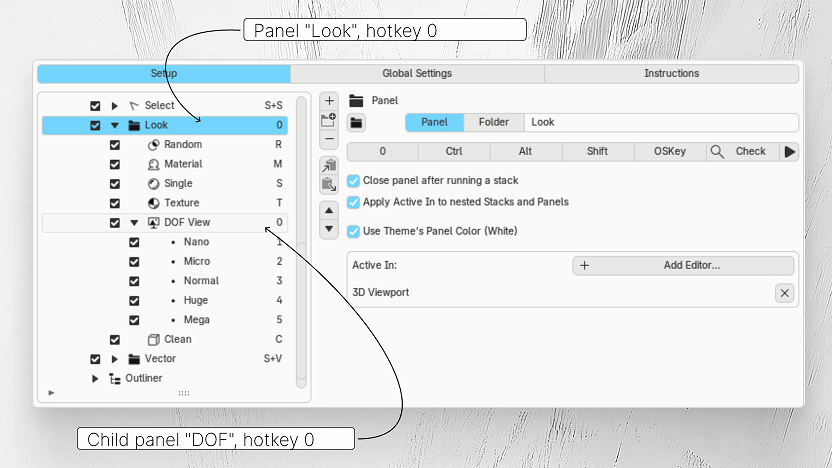Remove 3D Viewport with X button
832x468 pixels.
point(784,293)
